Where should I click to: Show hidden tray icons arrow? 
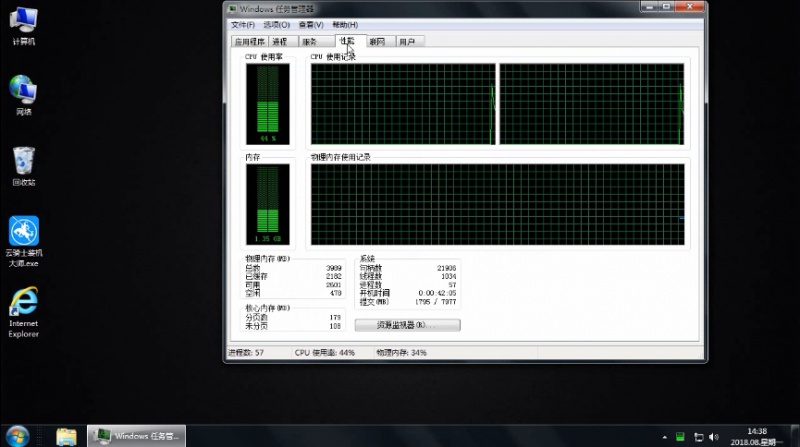coord(664,437)
